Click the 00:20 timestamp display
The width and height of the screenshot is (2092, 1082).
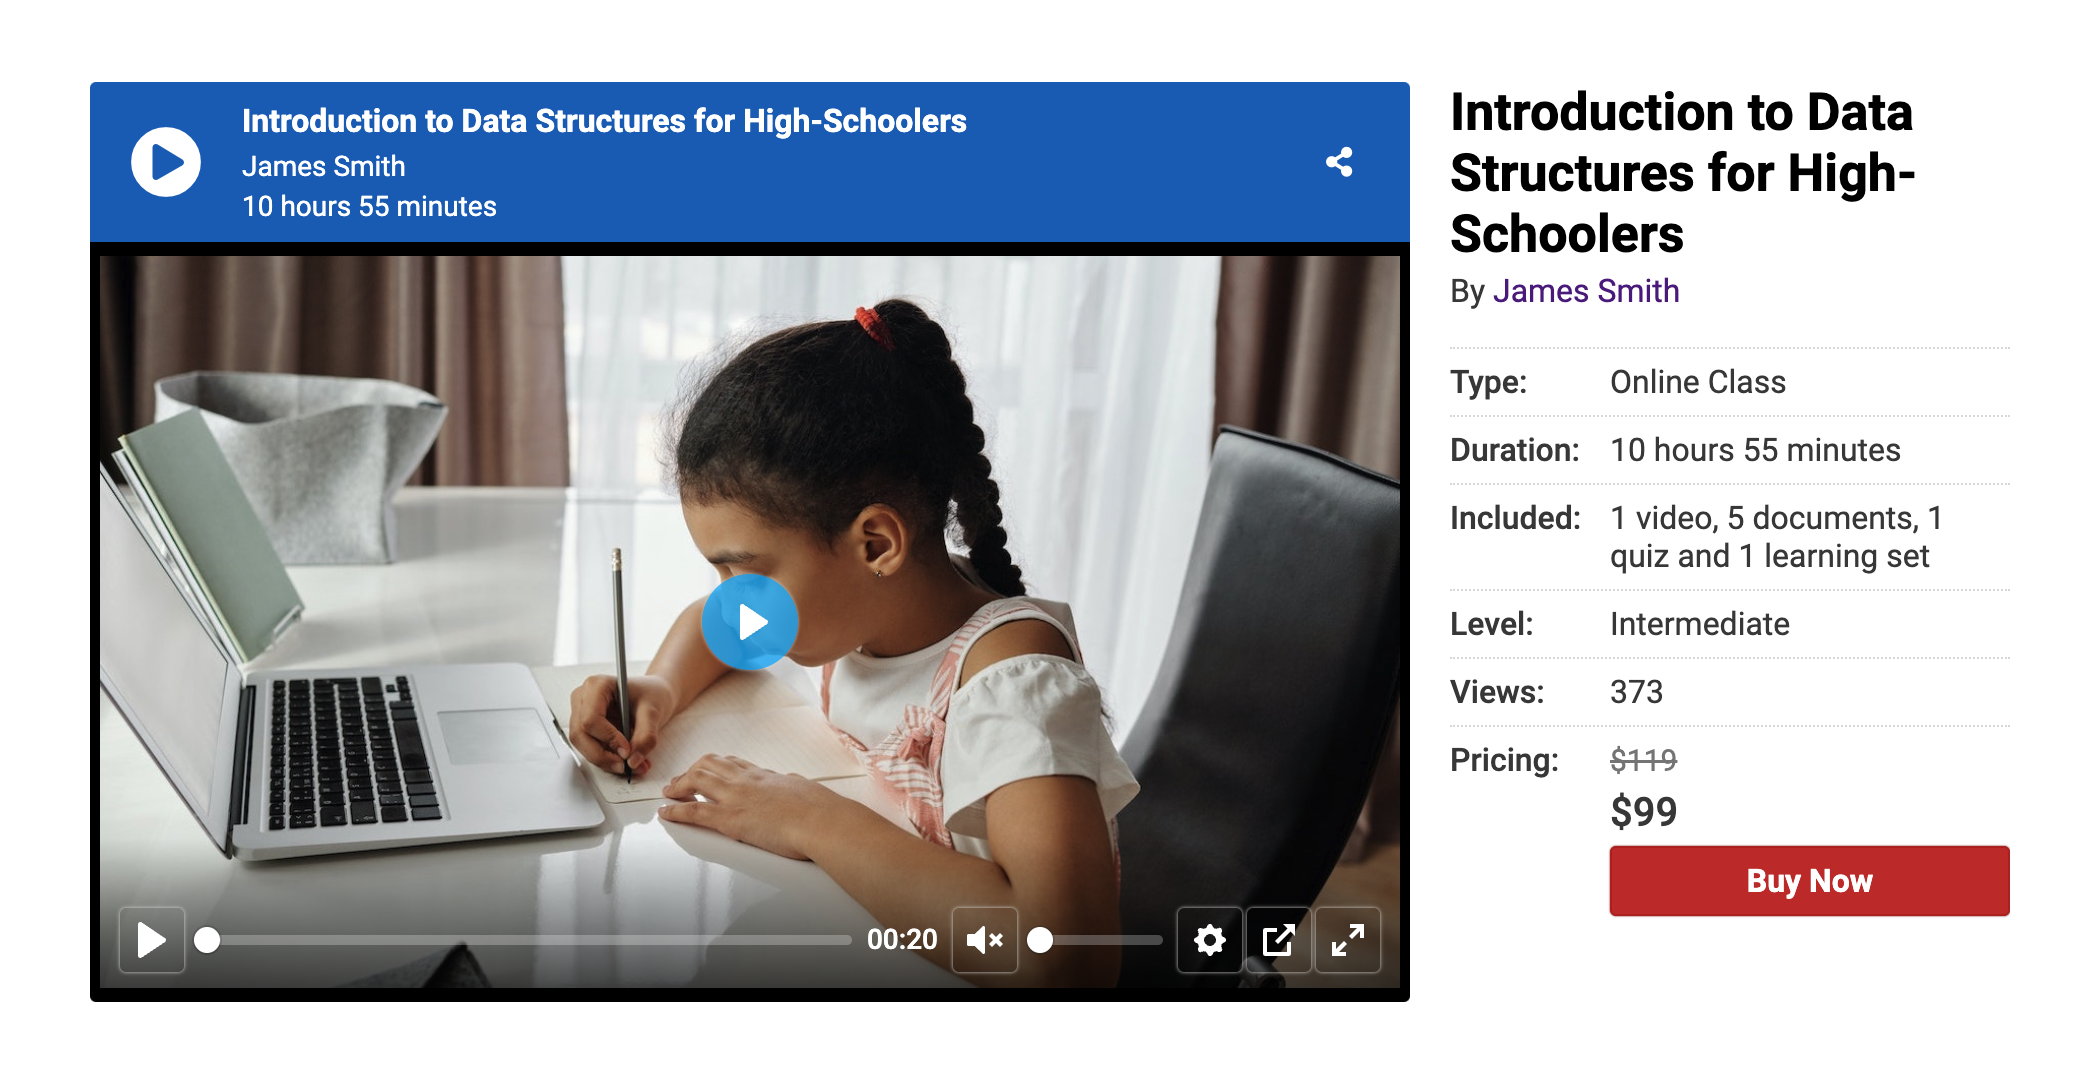click(901, 940)
